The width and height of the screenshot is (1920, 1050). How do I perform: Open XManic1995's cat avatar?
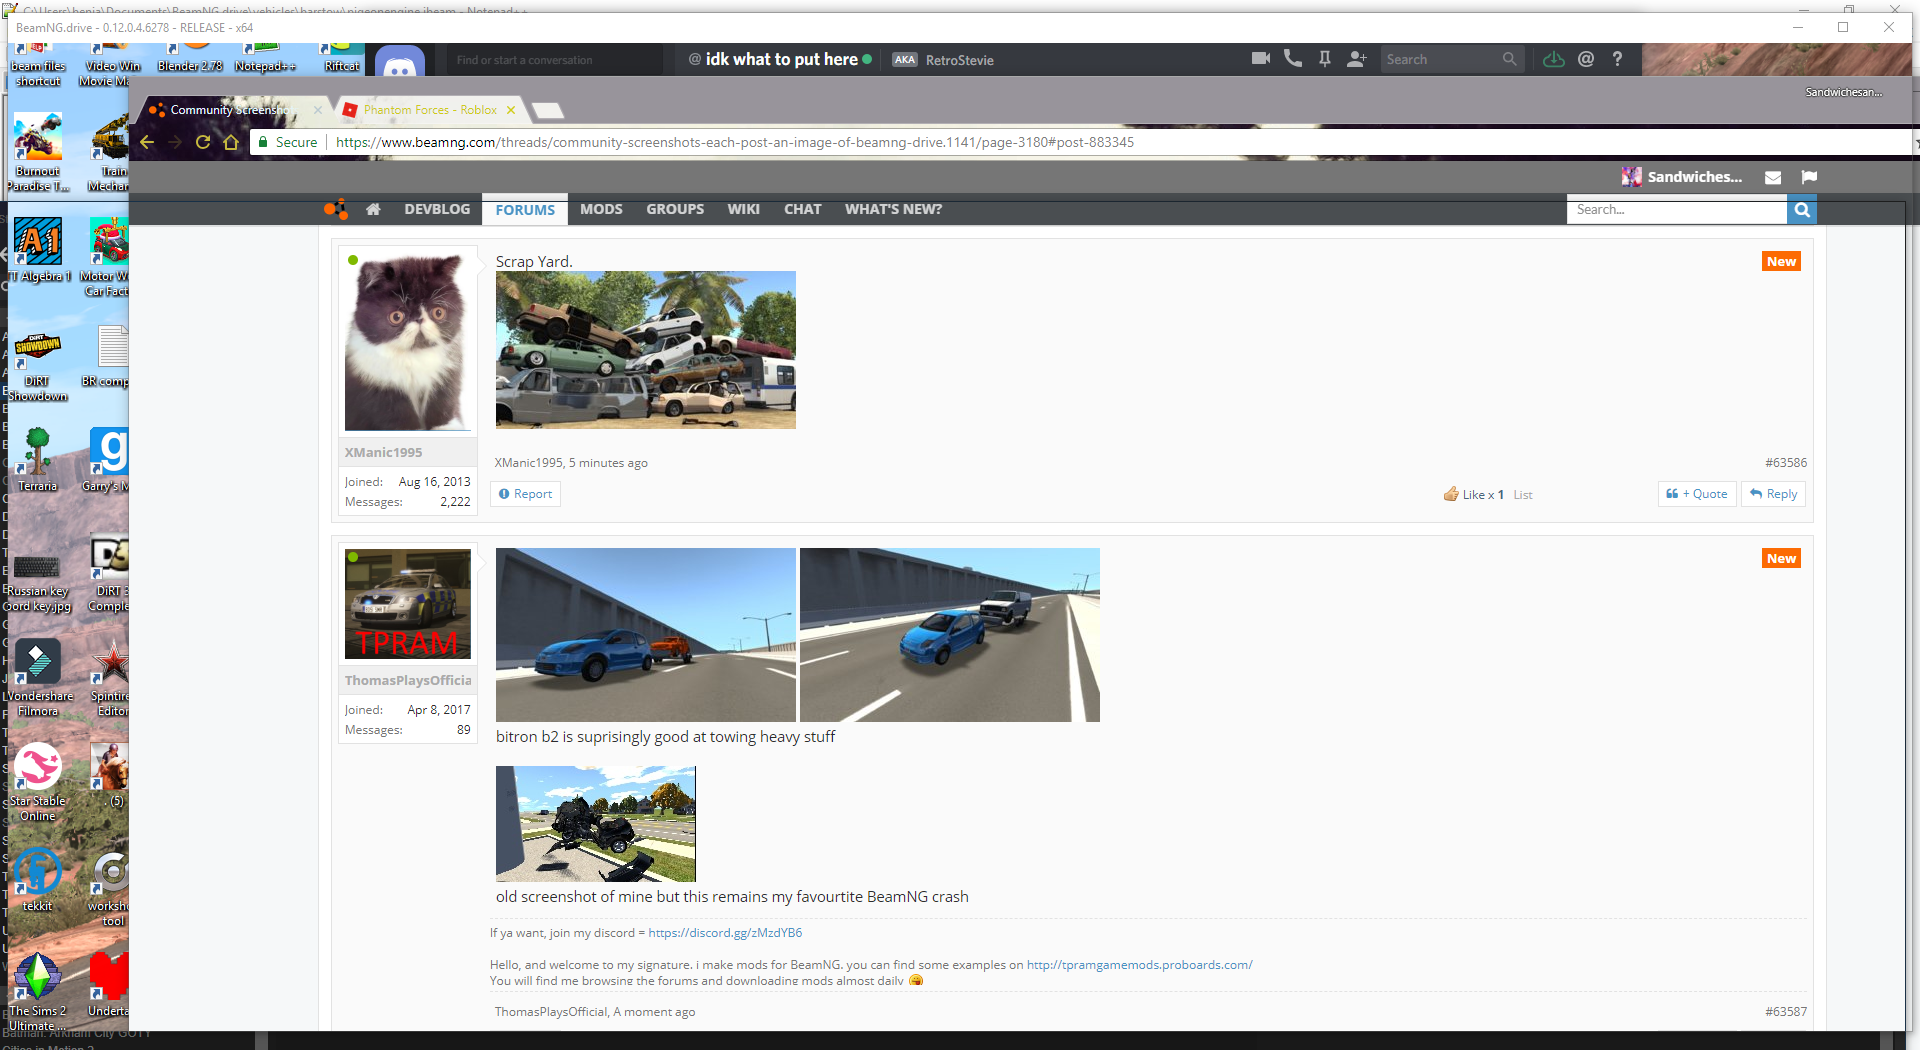pos(408,341)
